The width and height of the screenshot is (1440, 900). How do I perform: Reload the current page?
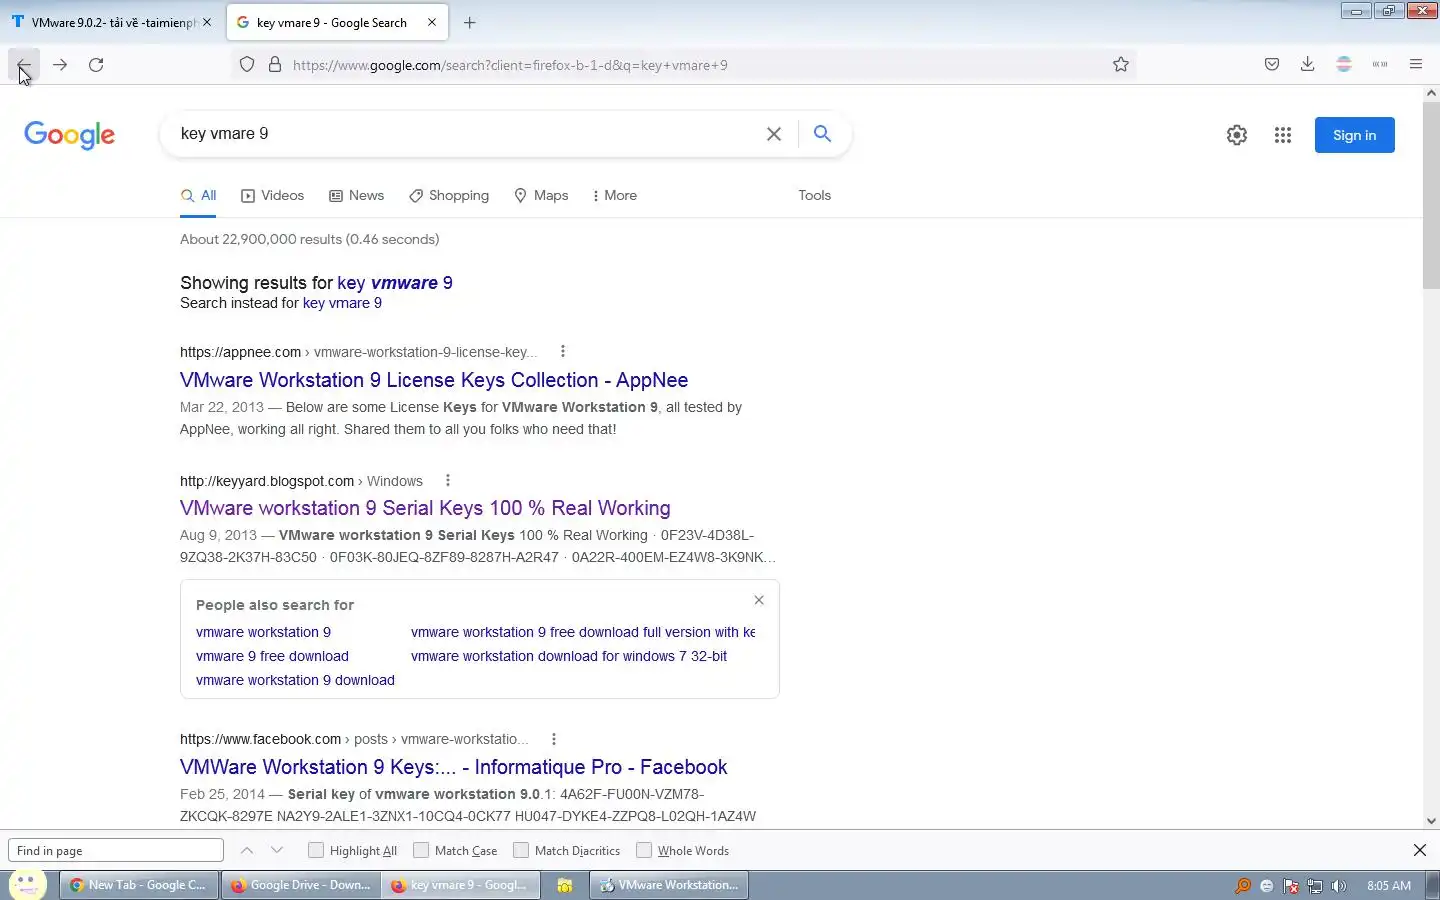[x=96, y=65]
